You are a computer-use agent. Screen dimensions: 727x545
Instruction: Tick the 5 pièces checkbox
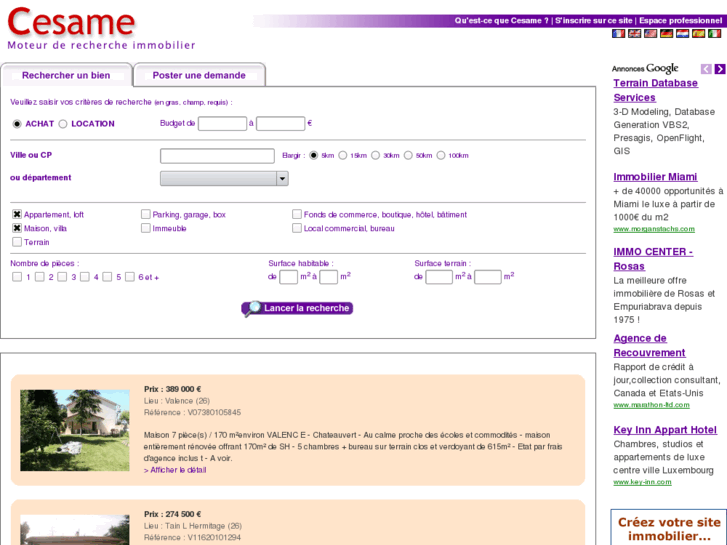107,277
